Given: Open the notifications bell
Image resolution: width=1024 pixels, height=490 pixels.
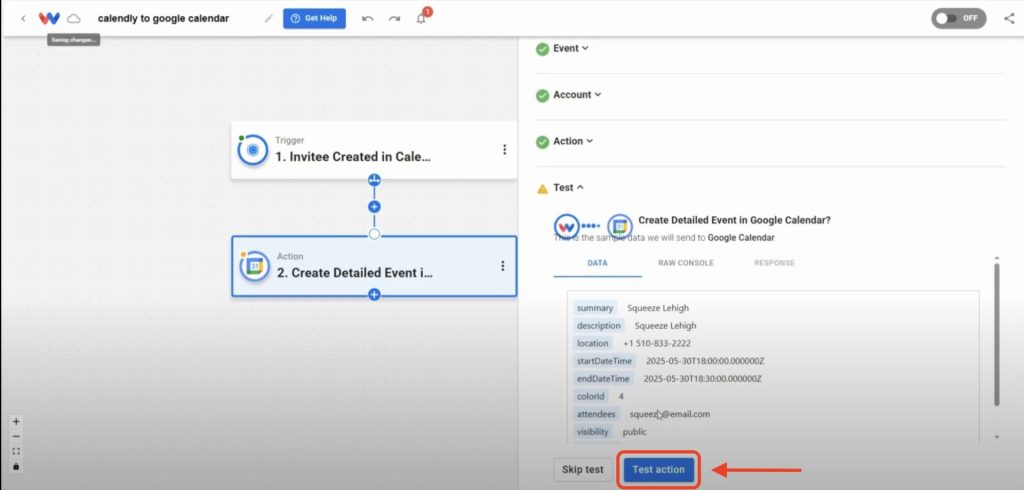Looking at the screenshot, I should 421,18.
